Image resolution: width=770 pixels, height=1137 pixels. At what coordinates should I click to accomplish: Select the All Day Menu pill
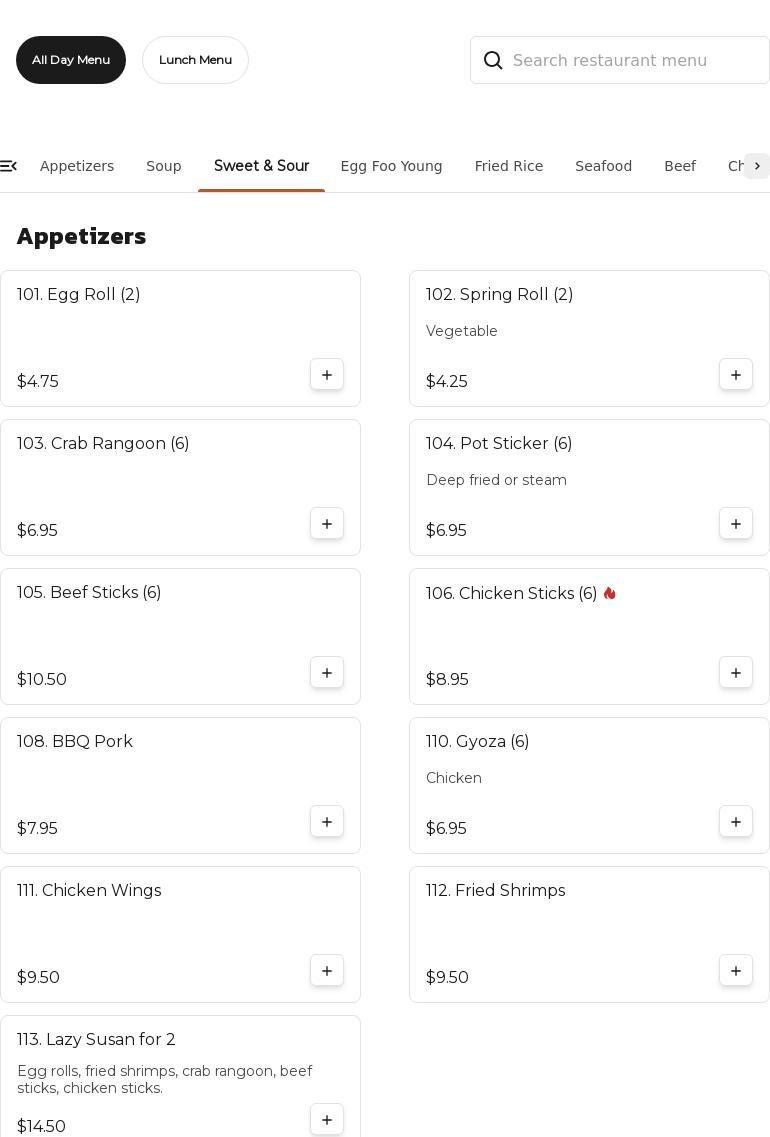pos(71,60)
